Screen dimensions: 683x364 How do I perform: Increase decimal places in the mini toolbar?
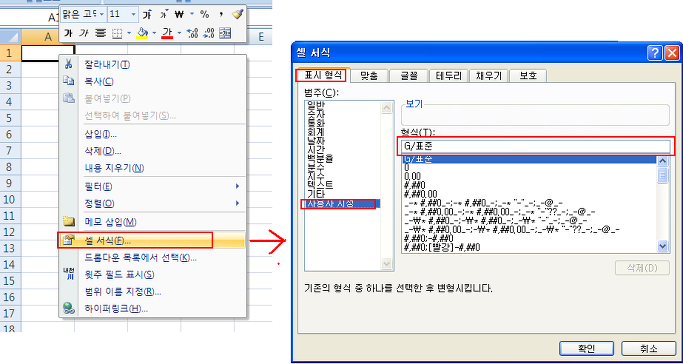click(x=192, y=33)
